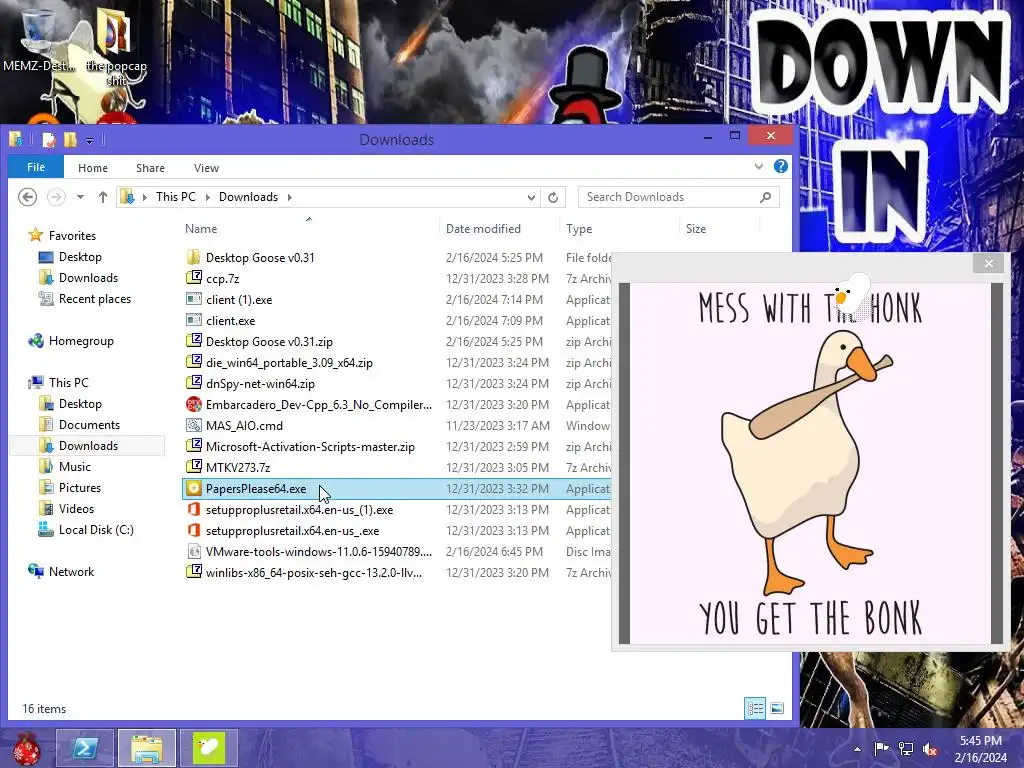Open the Share ribbon tab
The height and width of the screenshot is (768, 1024).
click(x=150, y=168)
